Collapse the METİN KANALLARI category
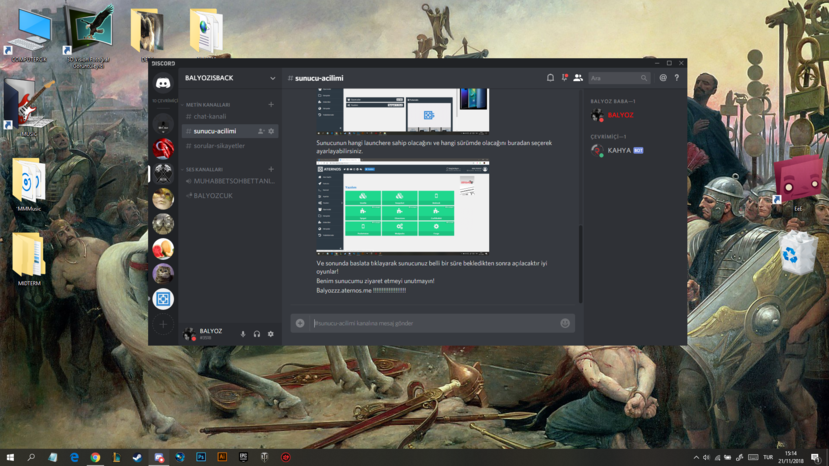This screenshot has width=829, height=466. 208,105
